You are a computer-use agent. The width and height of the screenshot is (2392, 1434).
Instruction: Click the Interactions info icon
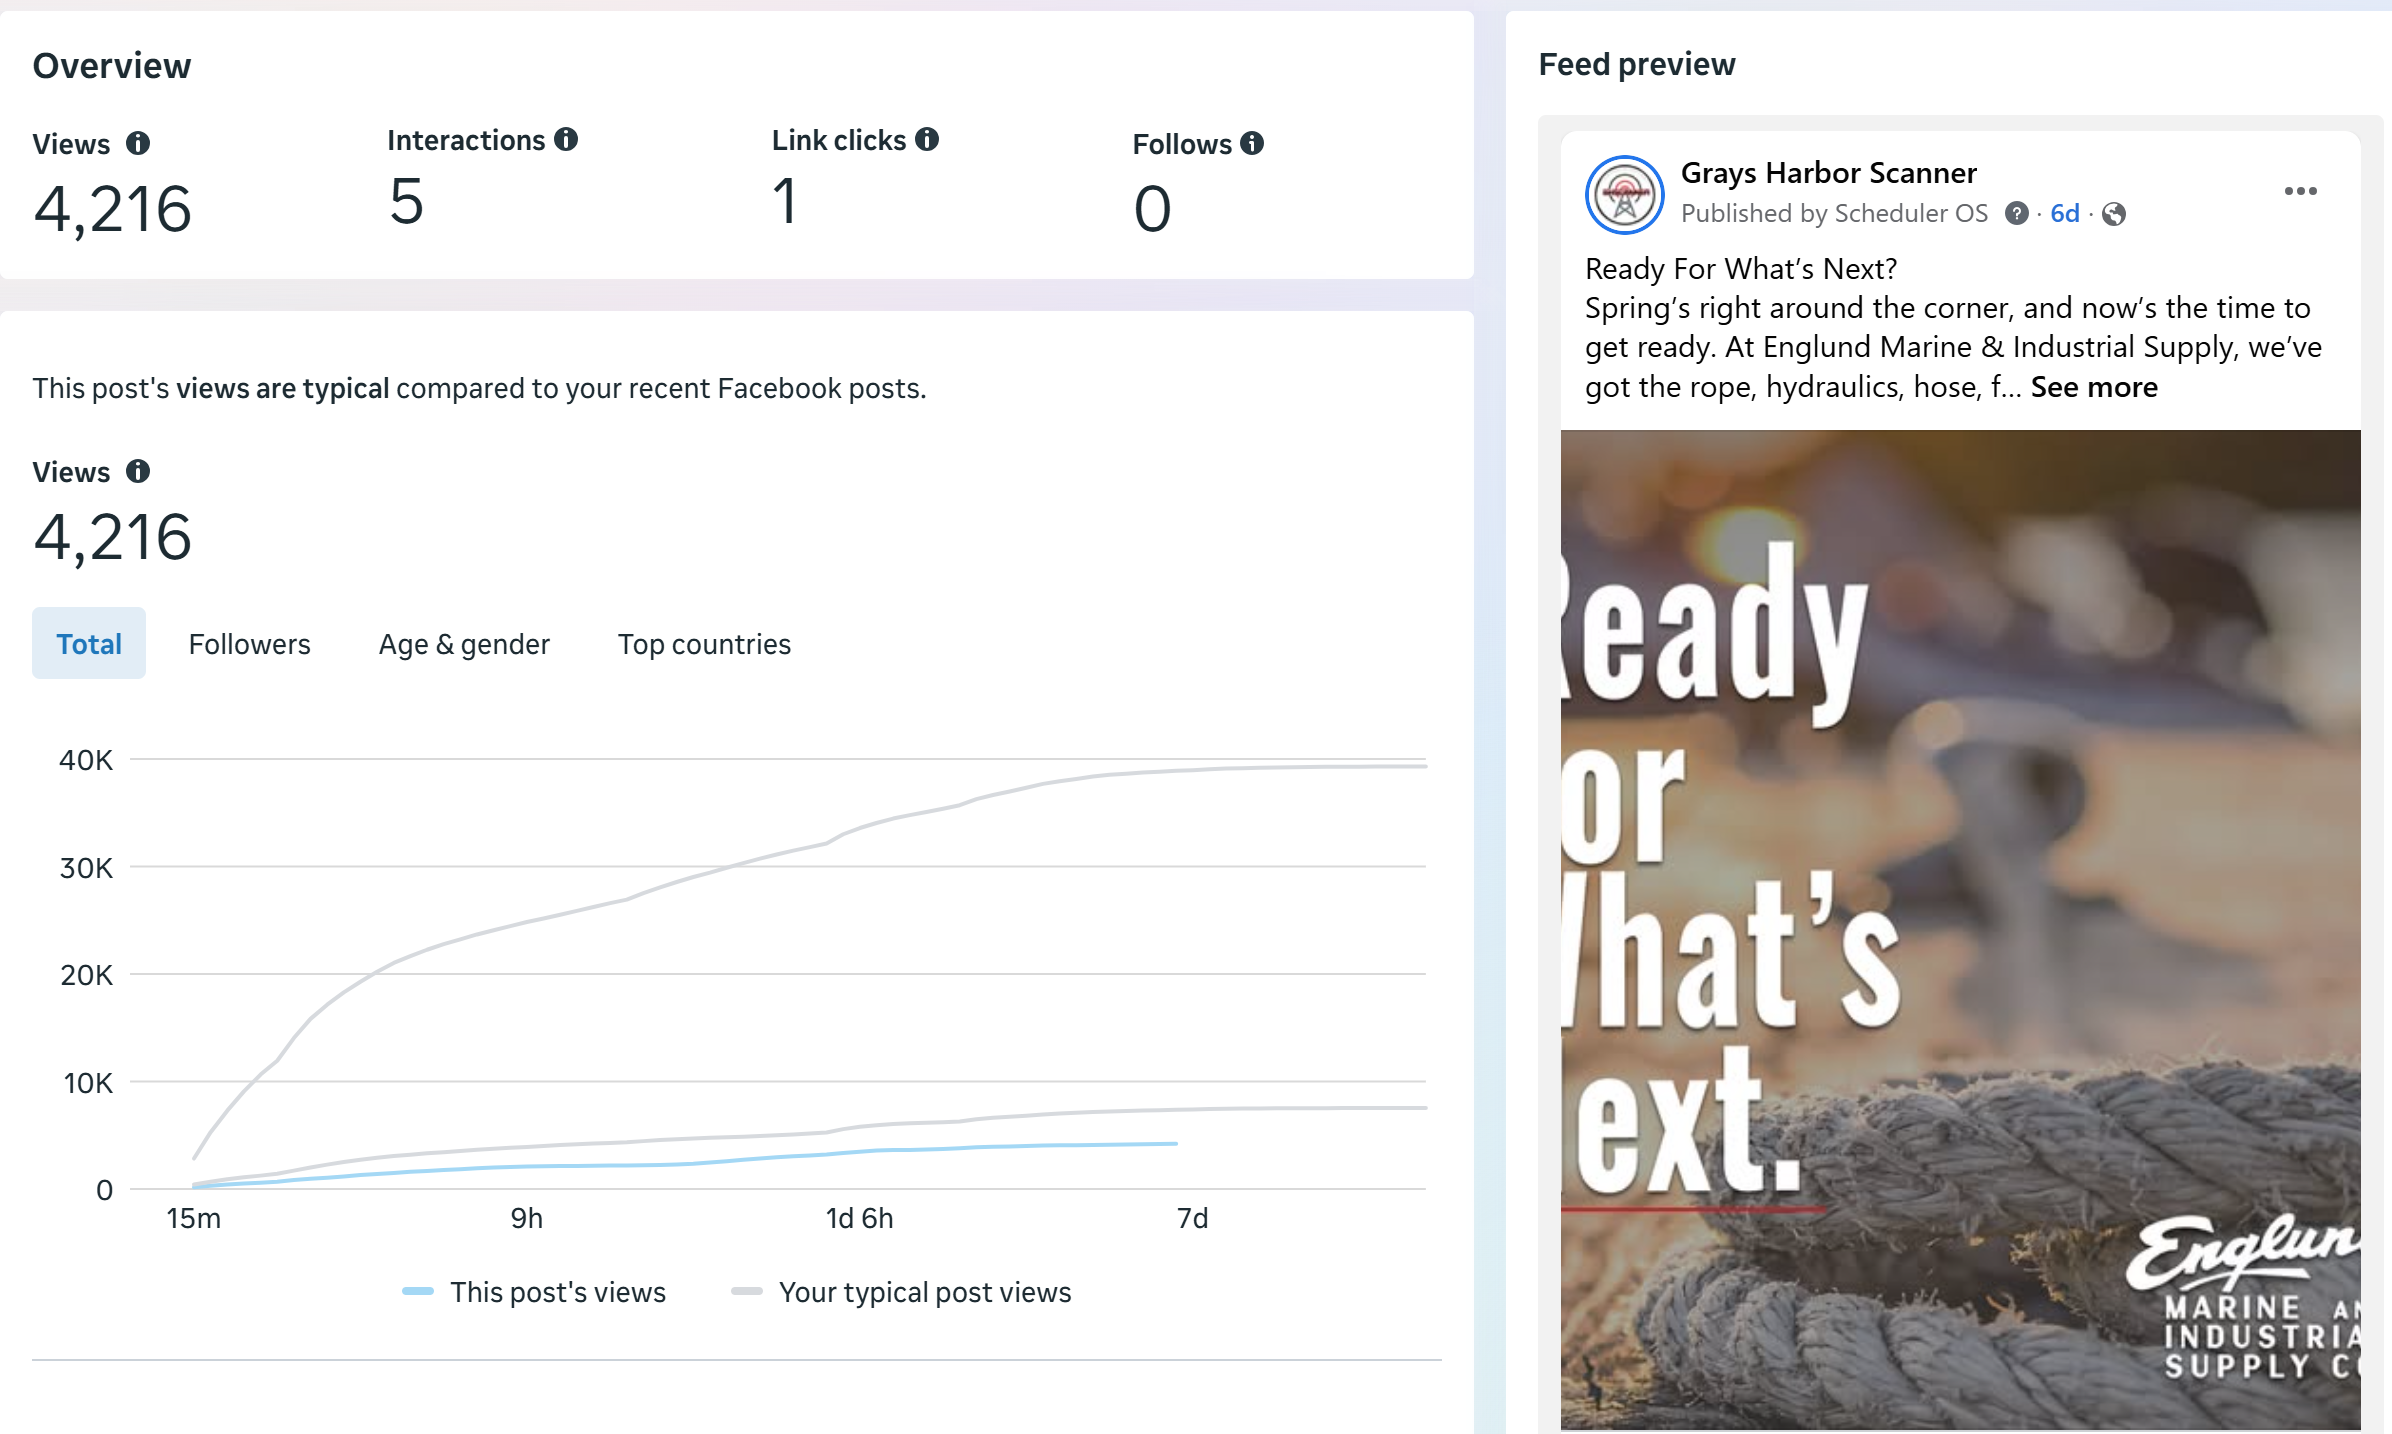(x=566, y=140)
